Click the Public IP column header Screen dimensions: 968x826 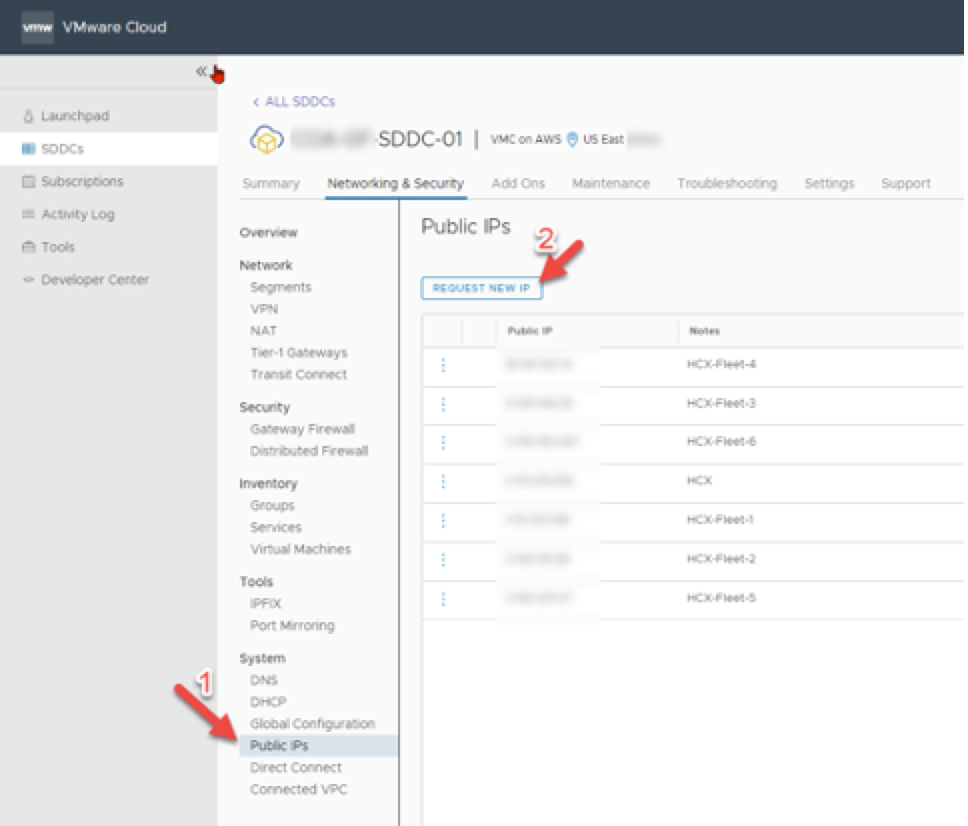(x=530, y=331)
